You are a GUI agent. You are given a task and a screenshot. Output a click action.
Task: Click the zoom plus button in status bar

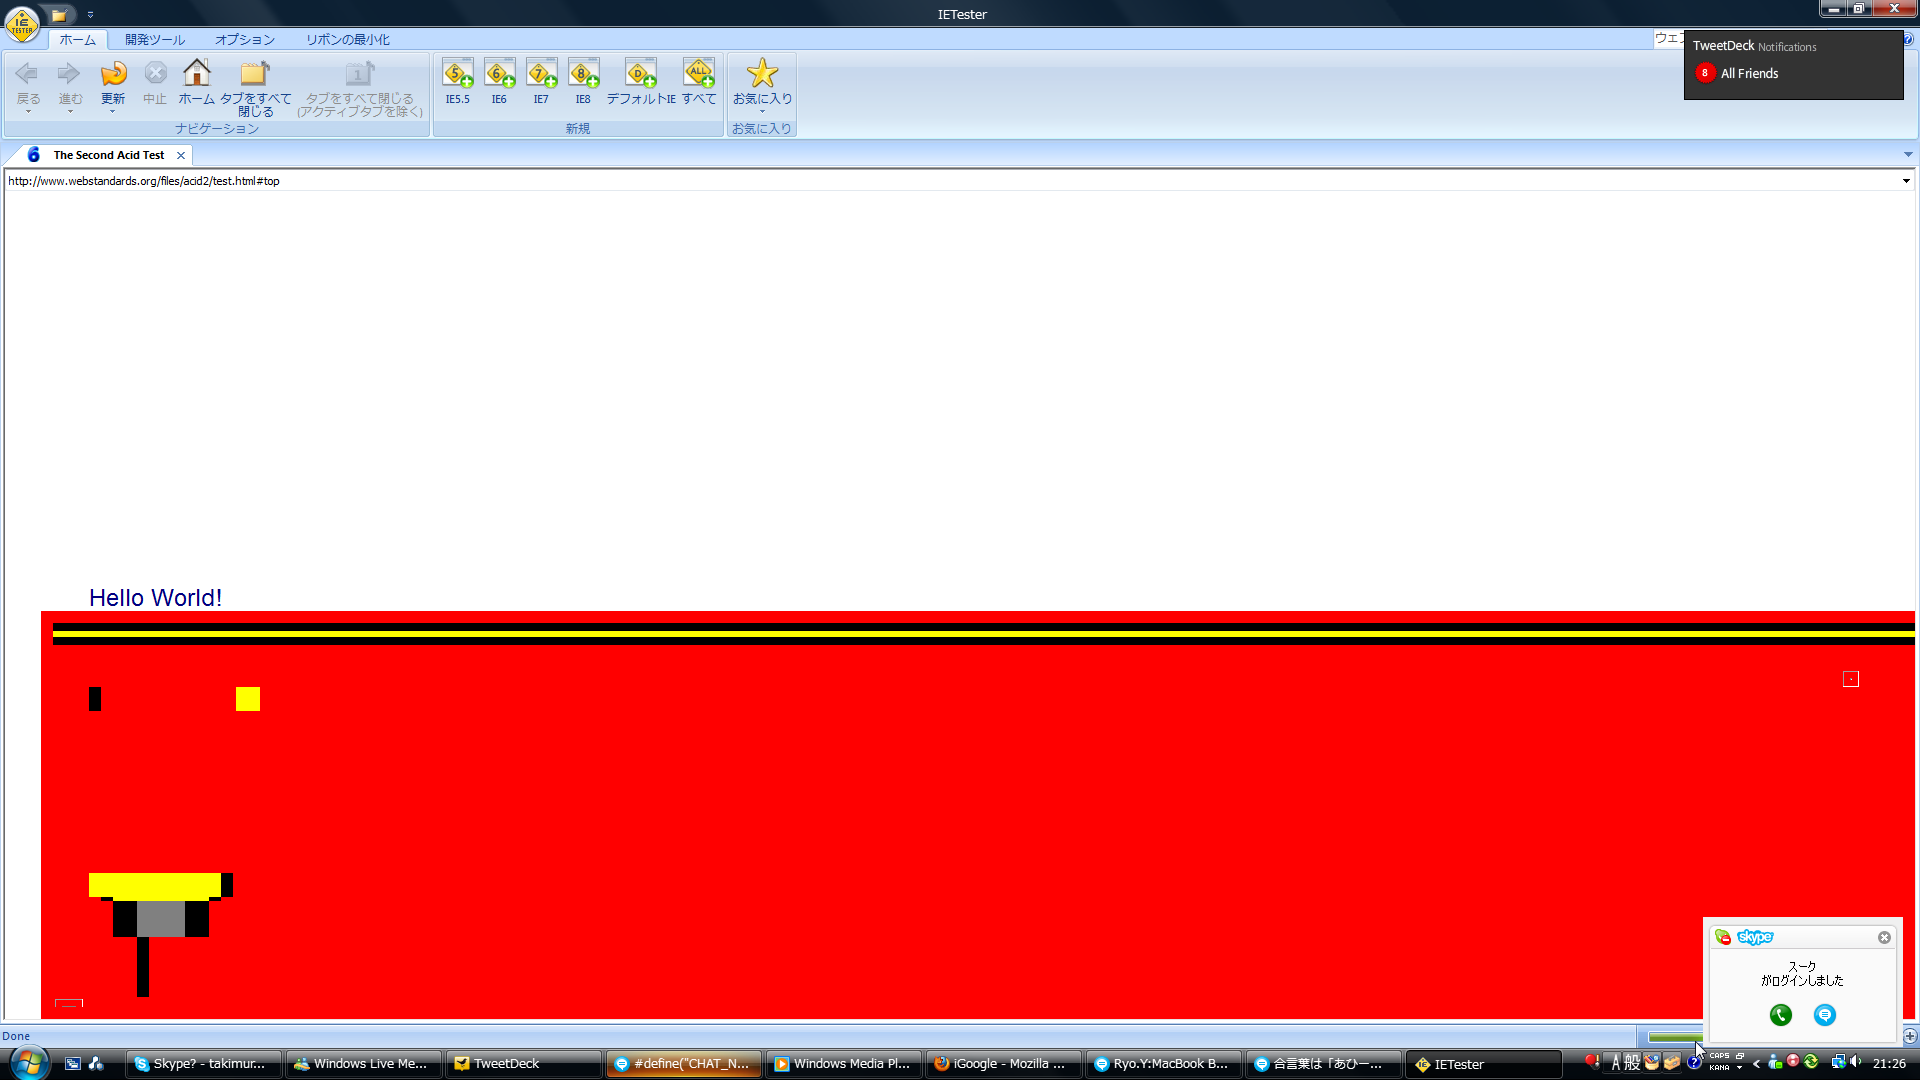pyautogui.click(x=1910, y=1036)
